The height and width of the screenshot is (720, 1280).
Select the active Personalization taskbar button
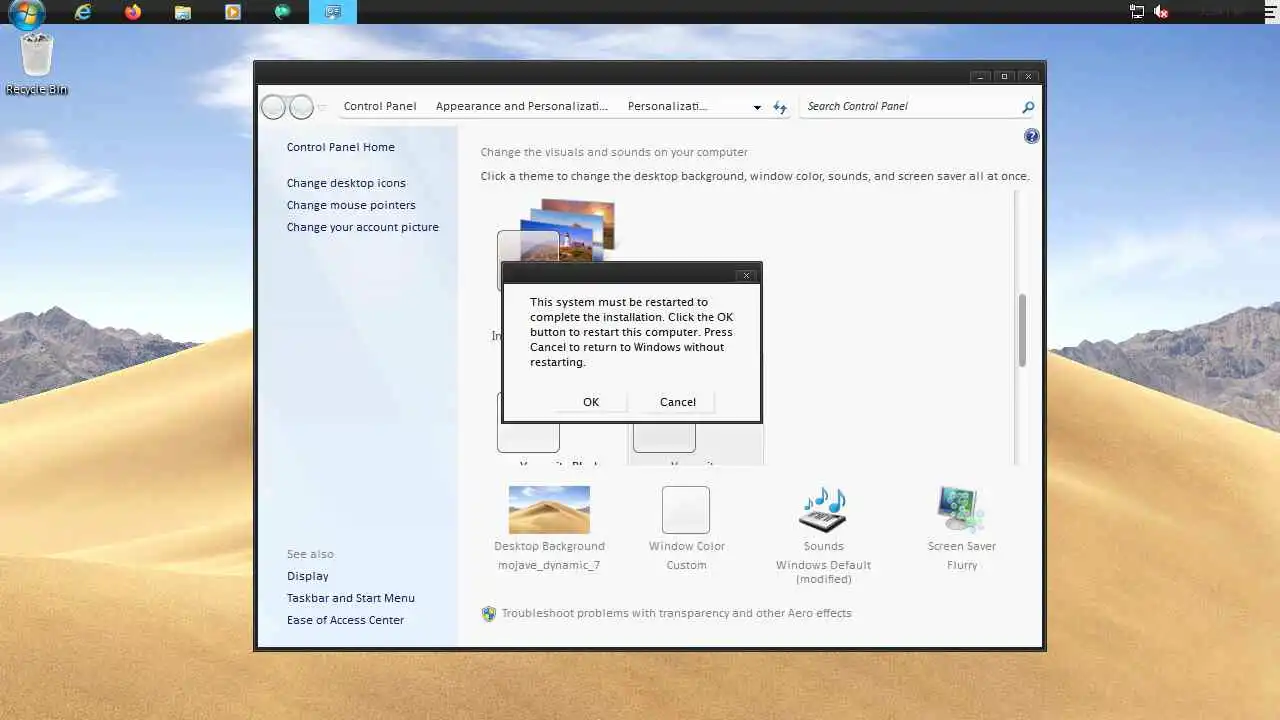333,12
